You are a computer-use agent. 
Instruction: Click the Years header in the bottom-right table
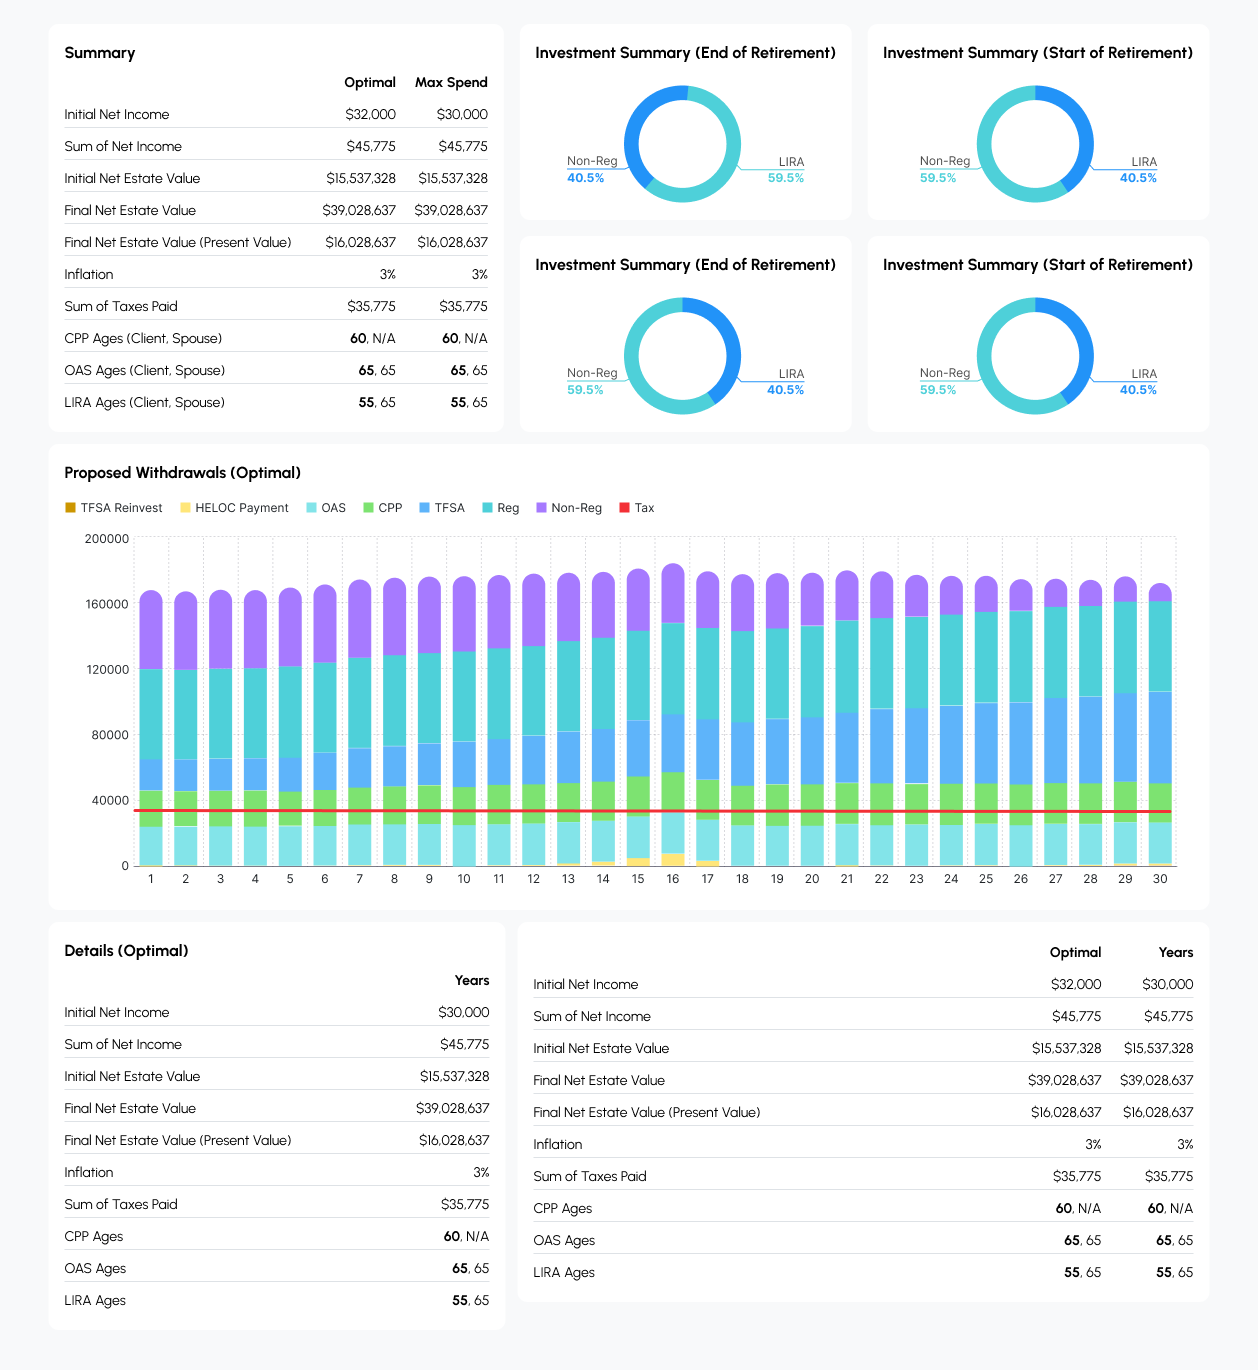[1176, 952]
